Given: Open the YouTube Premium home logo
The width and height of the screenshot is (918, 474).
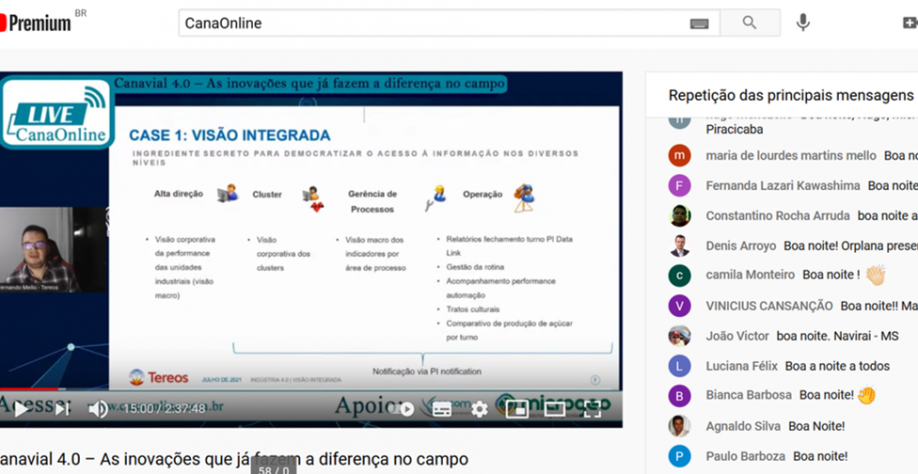Looking at the screenshot, I should click(x=38, y=21).
